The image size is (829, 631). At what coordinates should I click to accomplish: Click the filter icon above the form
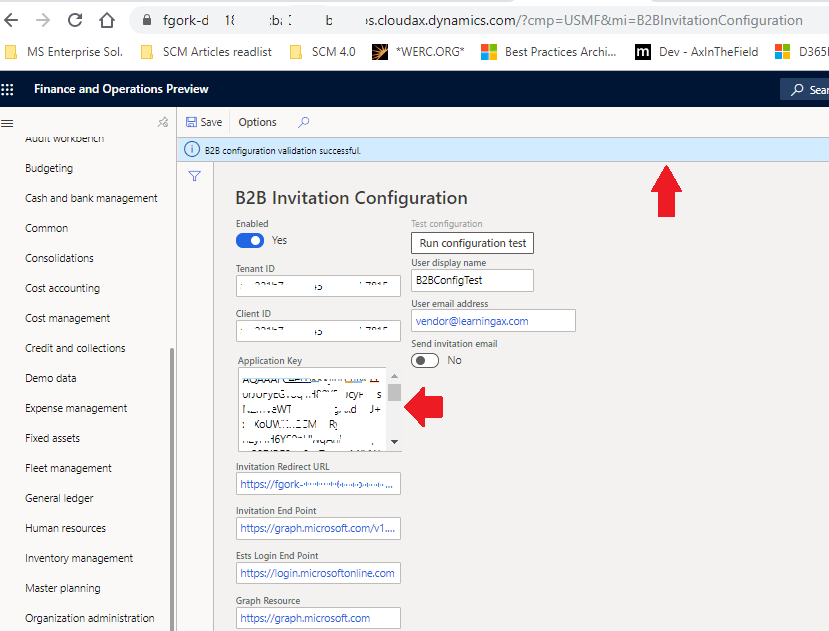point(193,175)
